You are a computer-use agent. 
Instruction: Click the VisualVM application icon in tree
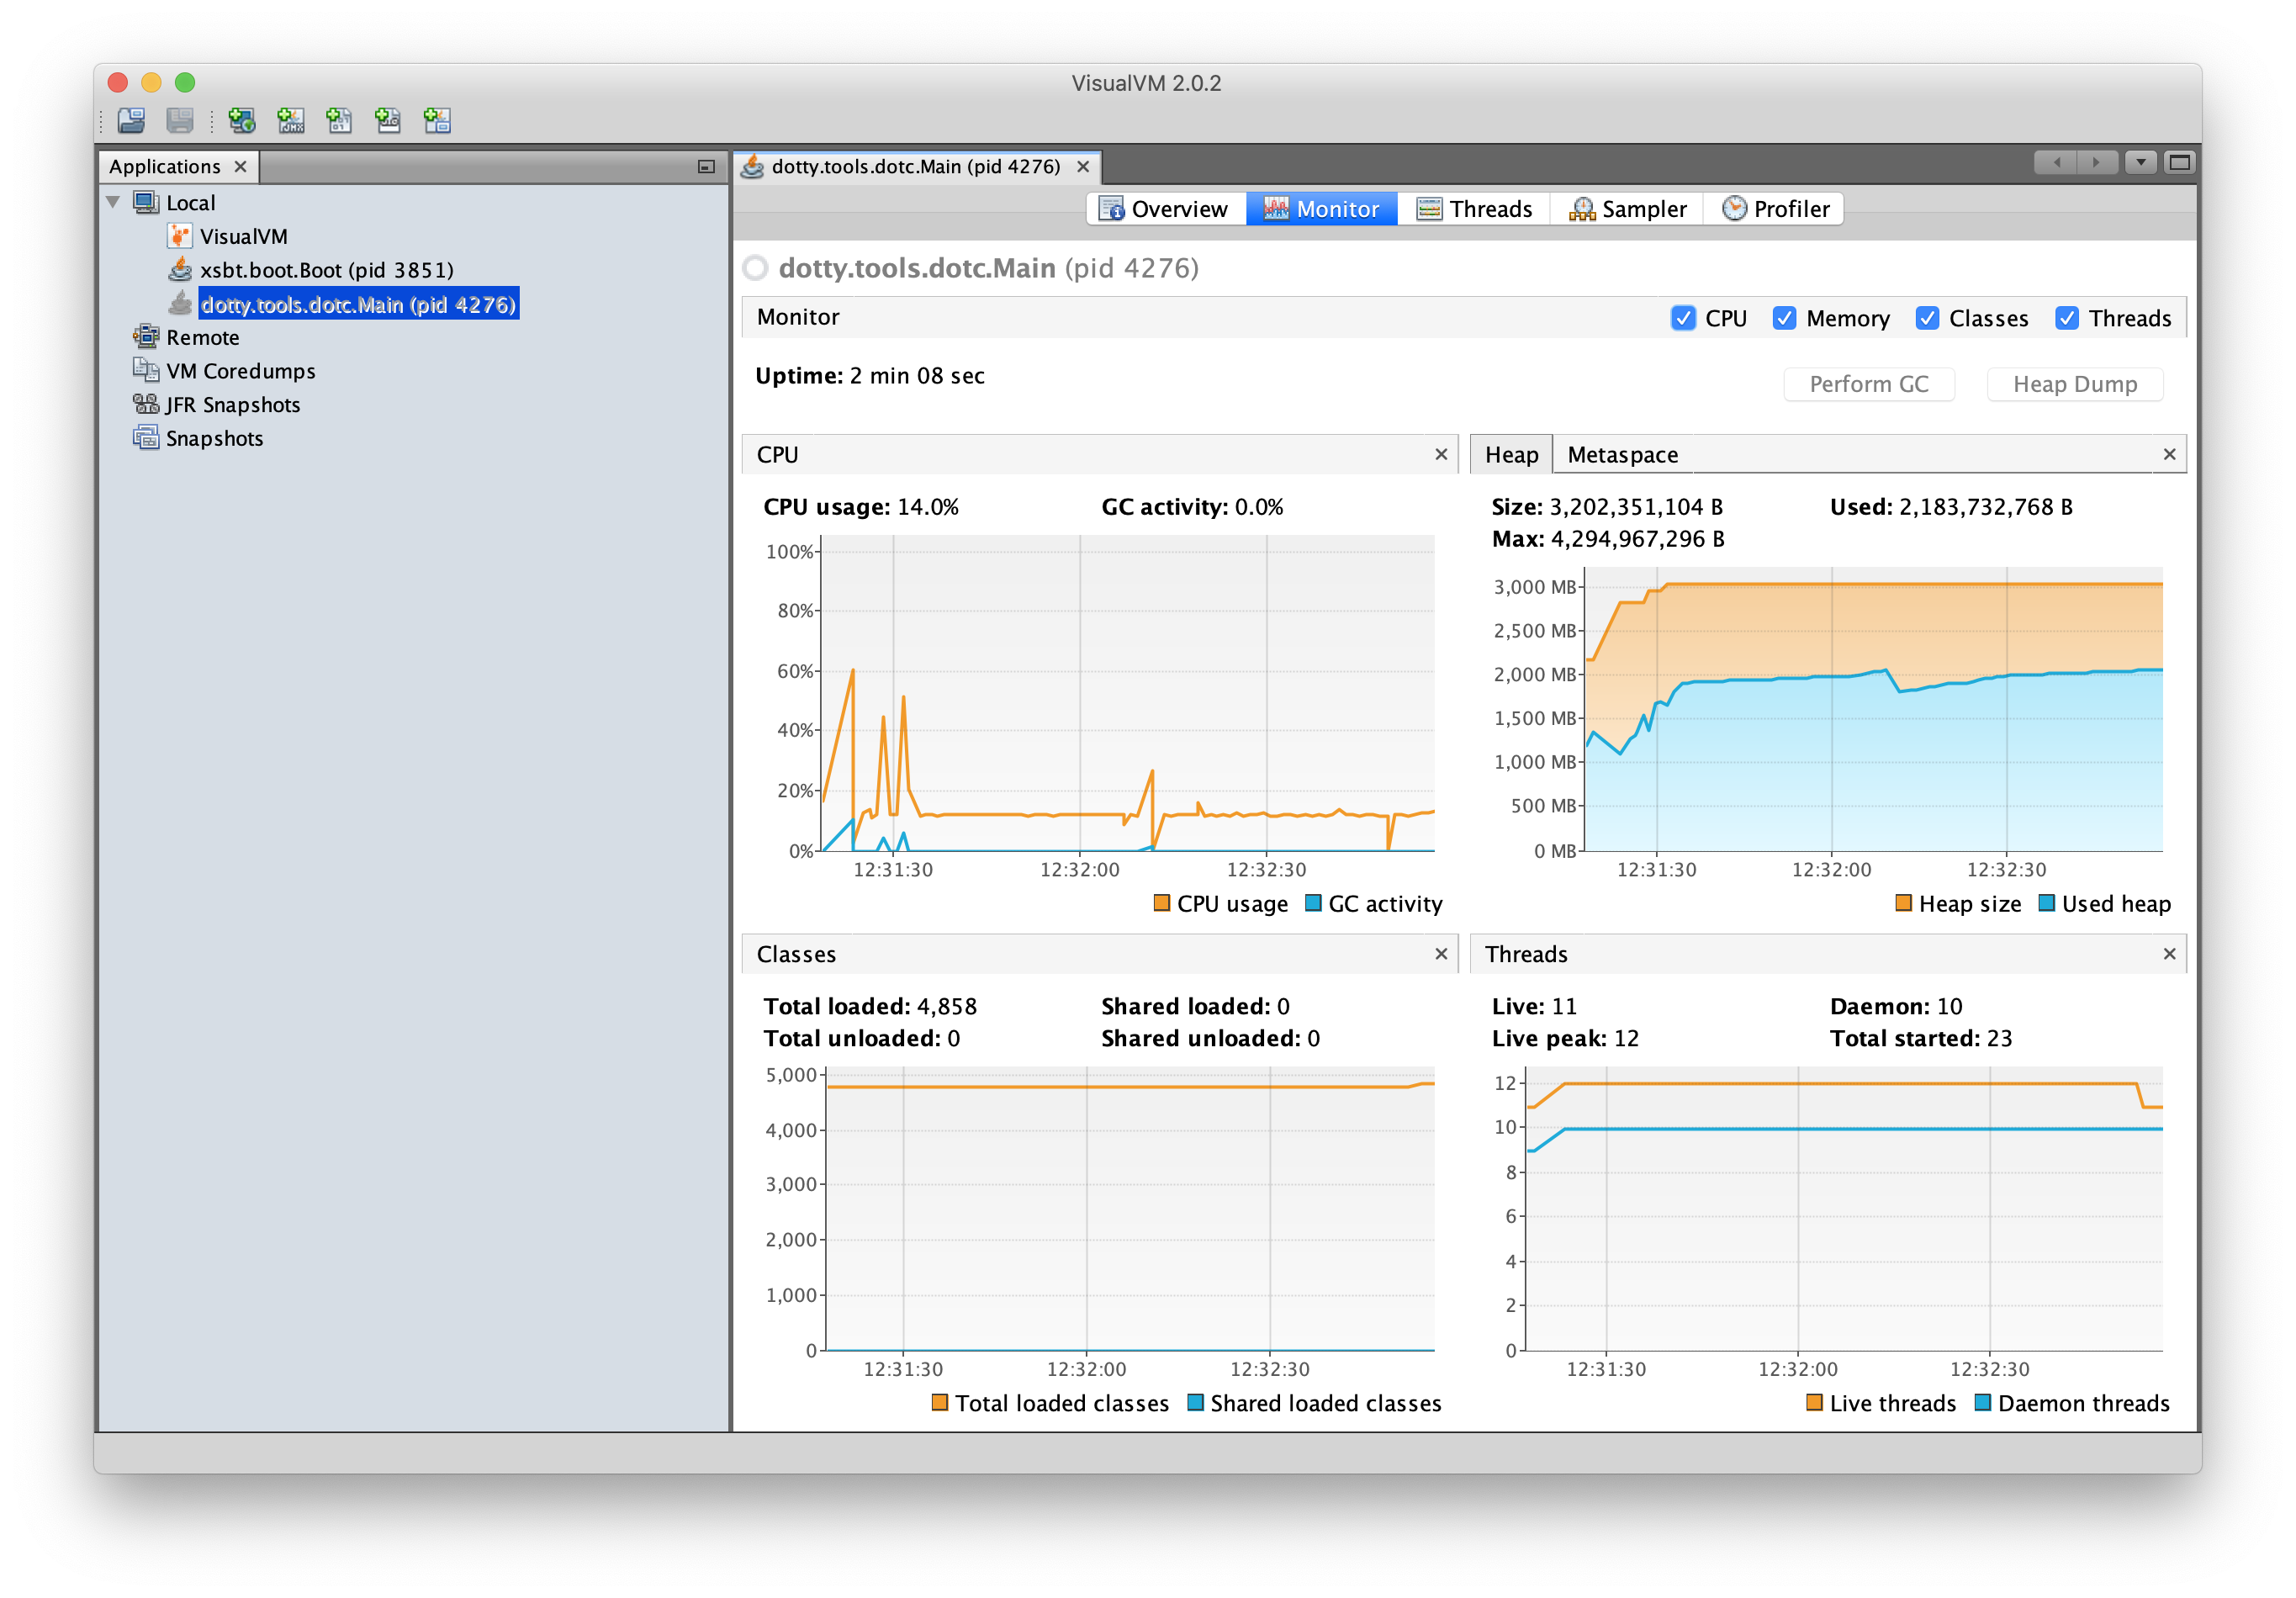click(179, 236)
